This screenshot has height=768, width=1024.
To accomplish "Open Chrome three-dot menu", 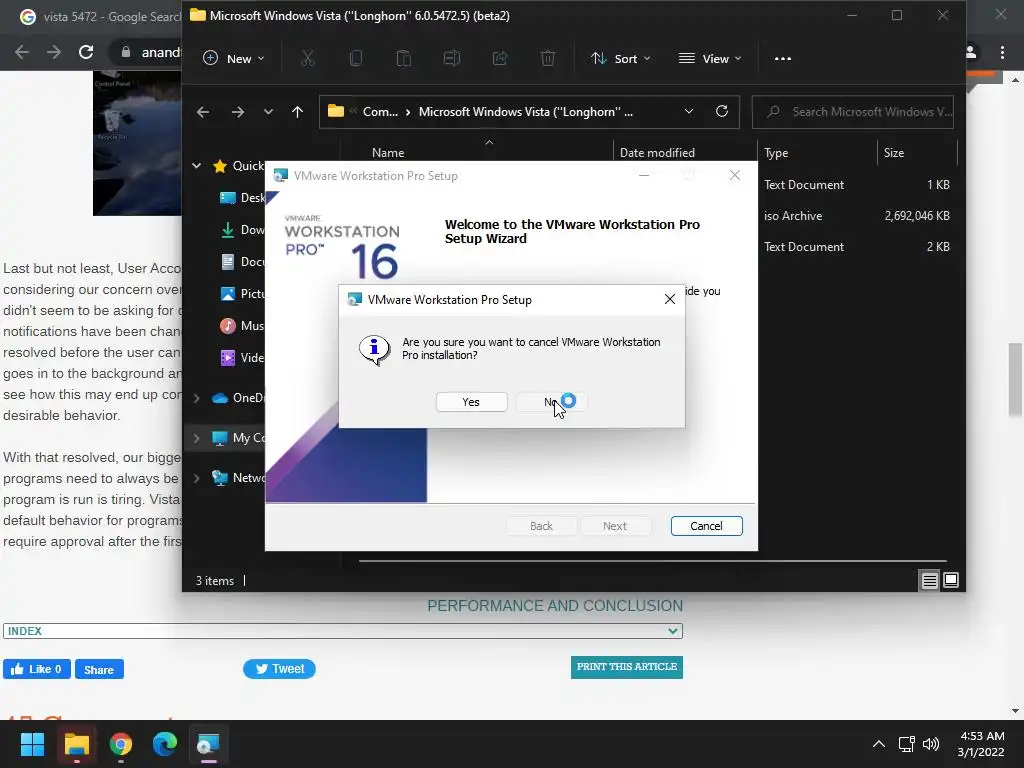I will coord(1002,52).
